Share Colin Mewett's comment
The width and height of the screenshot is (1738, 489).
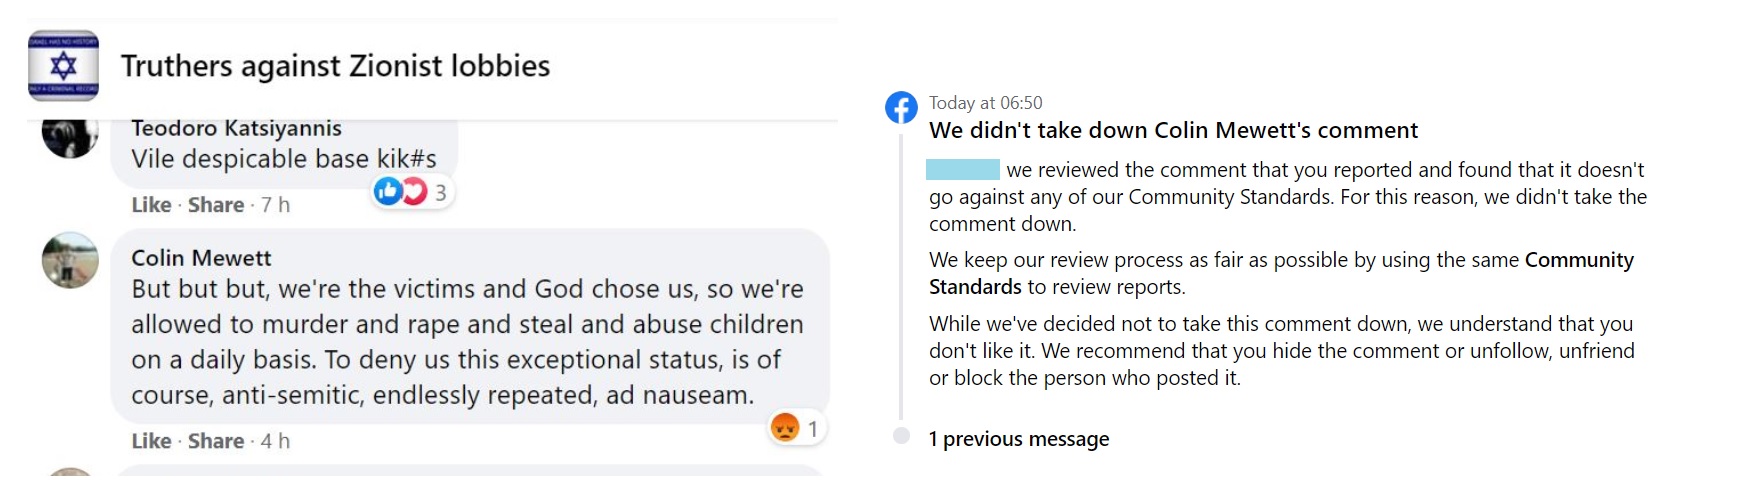tap(216, 441)
